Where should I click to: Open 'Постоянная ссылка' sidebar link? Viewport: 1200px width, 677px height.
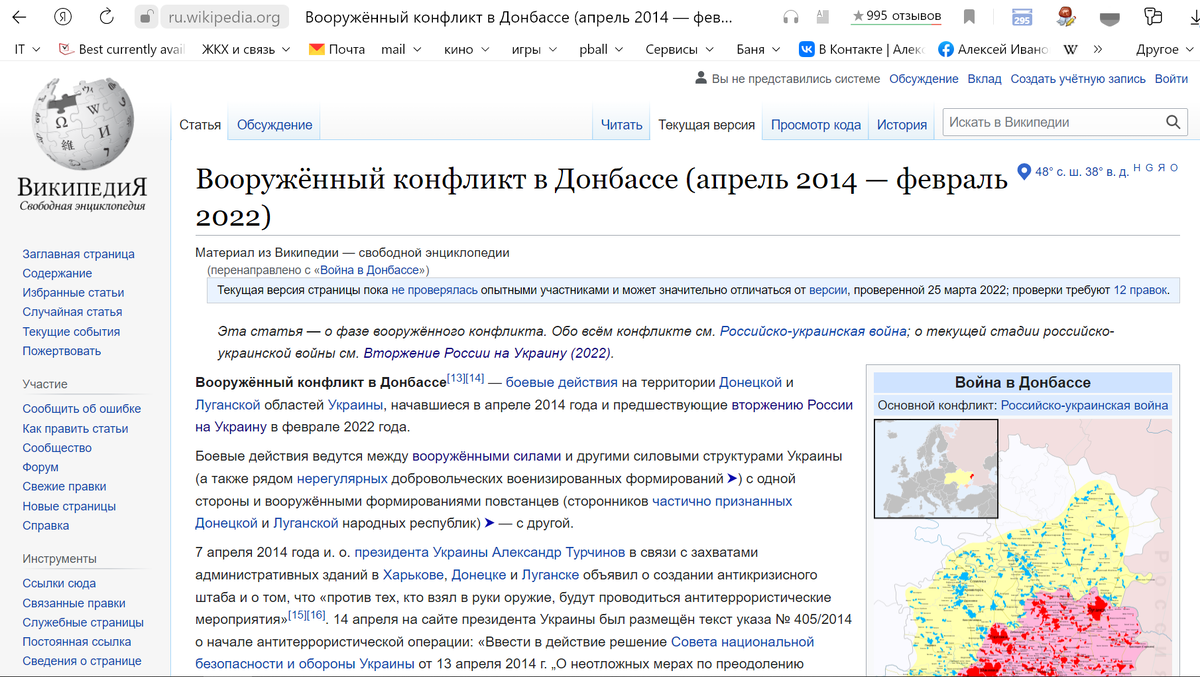(77, 642)
